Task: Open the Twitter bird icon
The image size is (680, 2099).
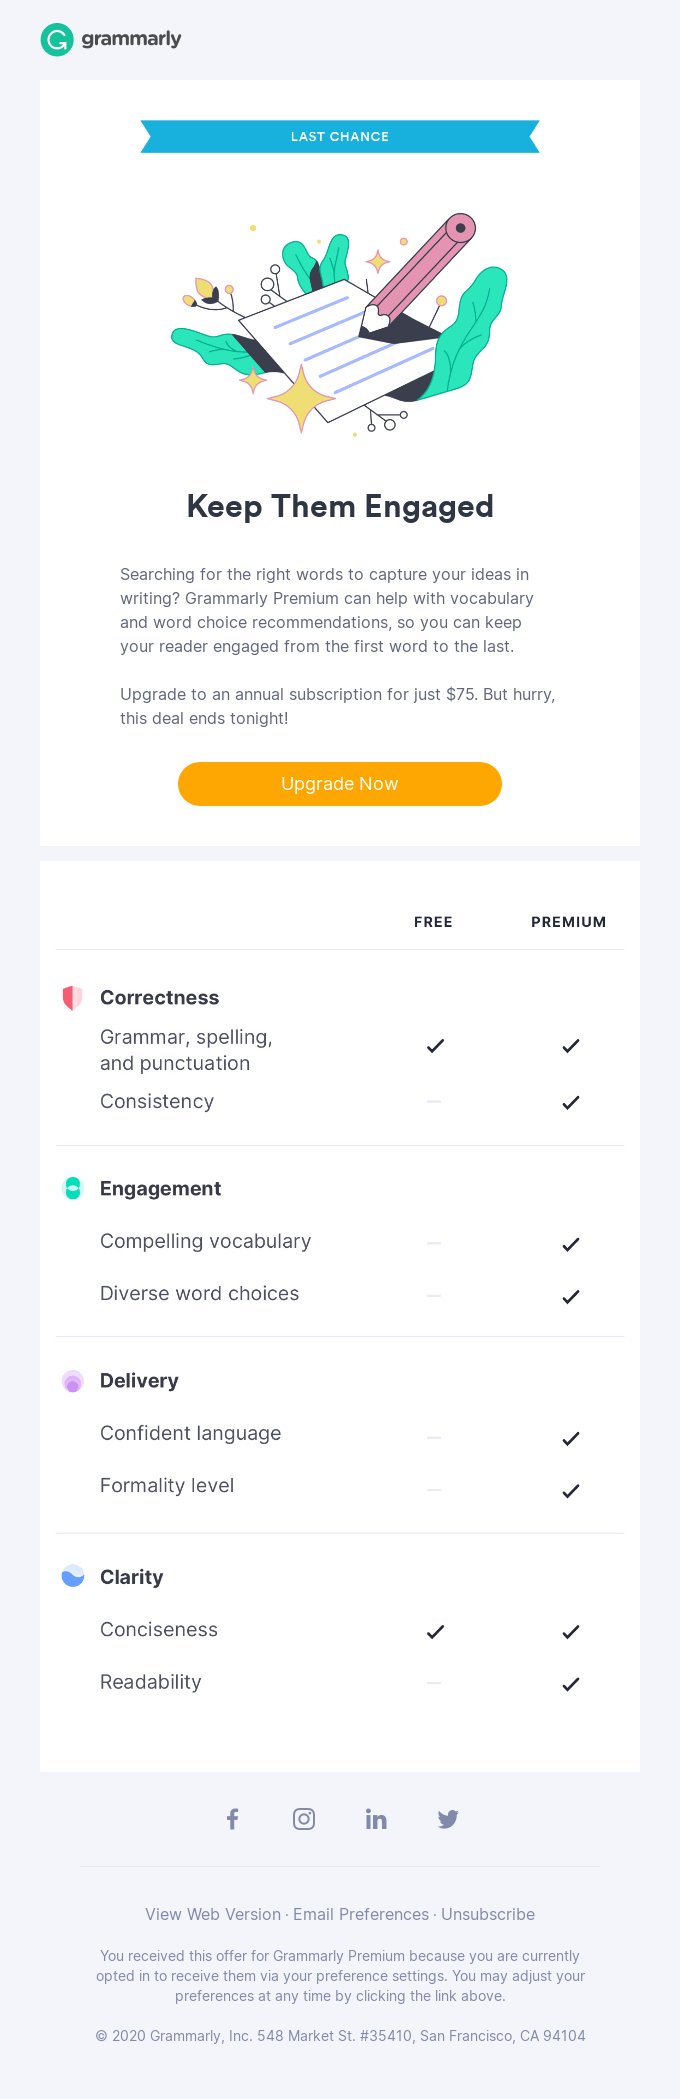Action: tap(448, 1819)
